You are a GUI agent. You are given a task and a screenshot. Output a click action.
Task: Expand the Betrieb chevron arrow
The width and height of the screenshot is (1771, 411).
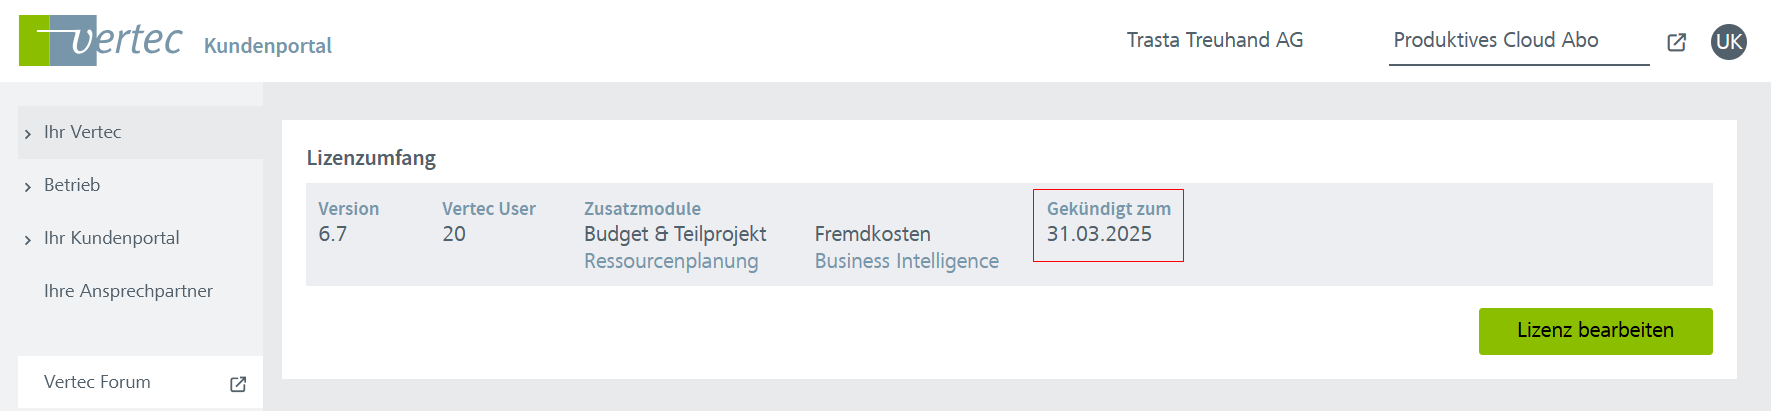click(x=28, y=187)
